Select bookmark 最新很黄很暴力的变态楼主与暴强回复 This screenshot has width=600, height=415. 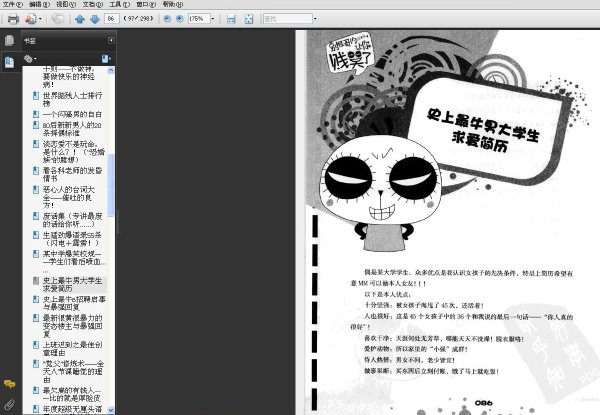pos(72,325)
